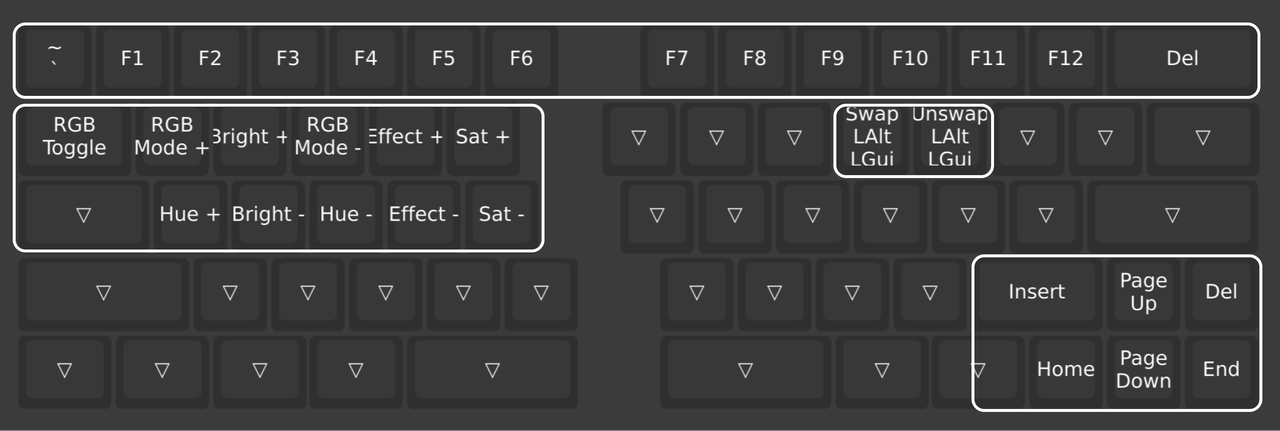The width and height of the screenshot is (1280, 431).
Task: Click the F12 key
Action: coord(1065,58)
